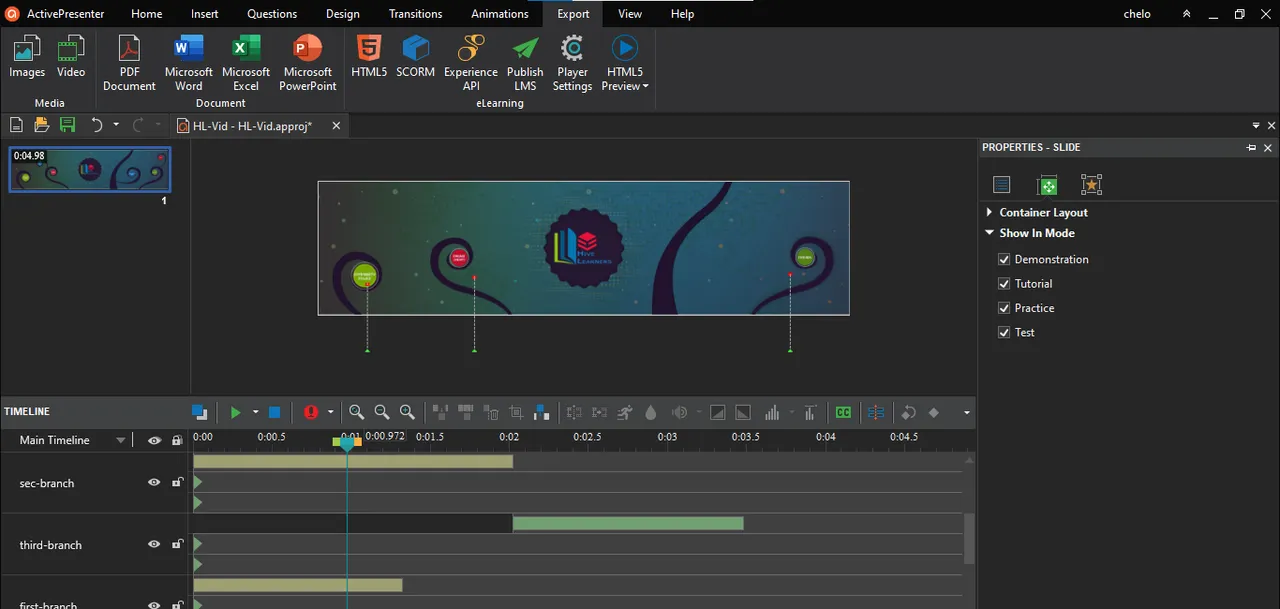The width and height of the screenshot is (1280, 609).
Task: Click the blue overlapping-squares timeline icon
Action: point(200,412)
